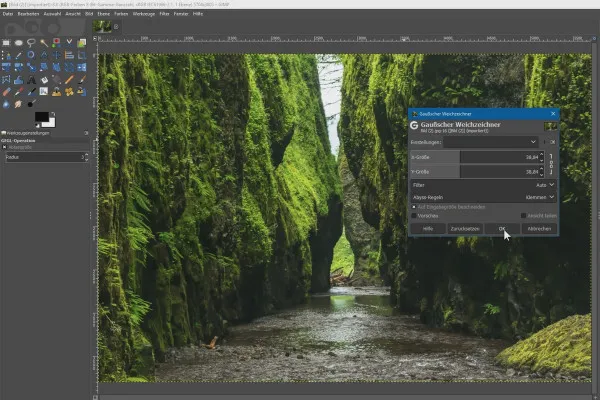Open the Filter menu in menu bar

(x=165, y=14)
